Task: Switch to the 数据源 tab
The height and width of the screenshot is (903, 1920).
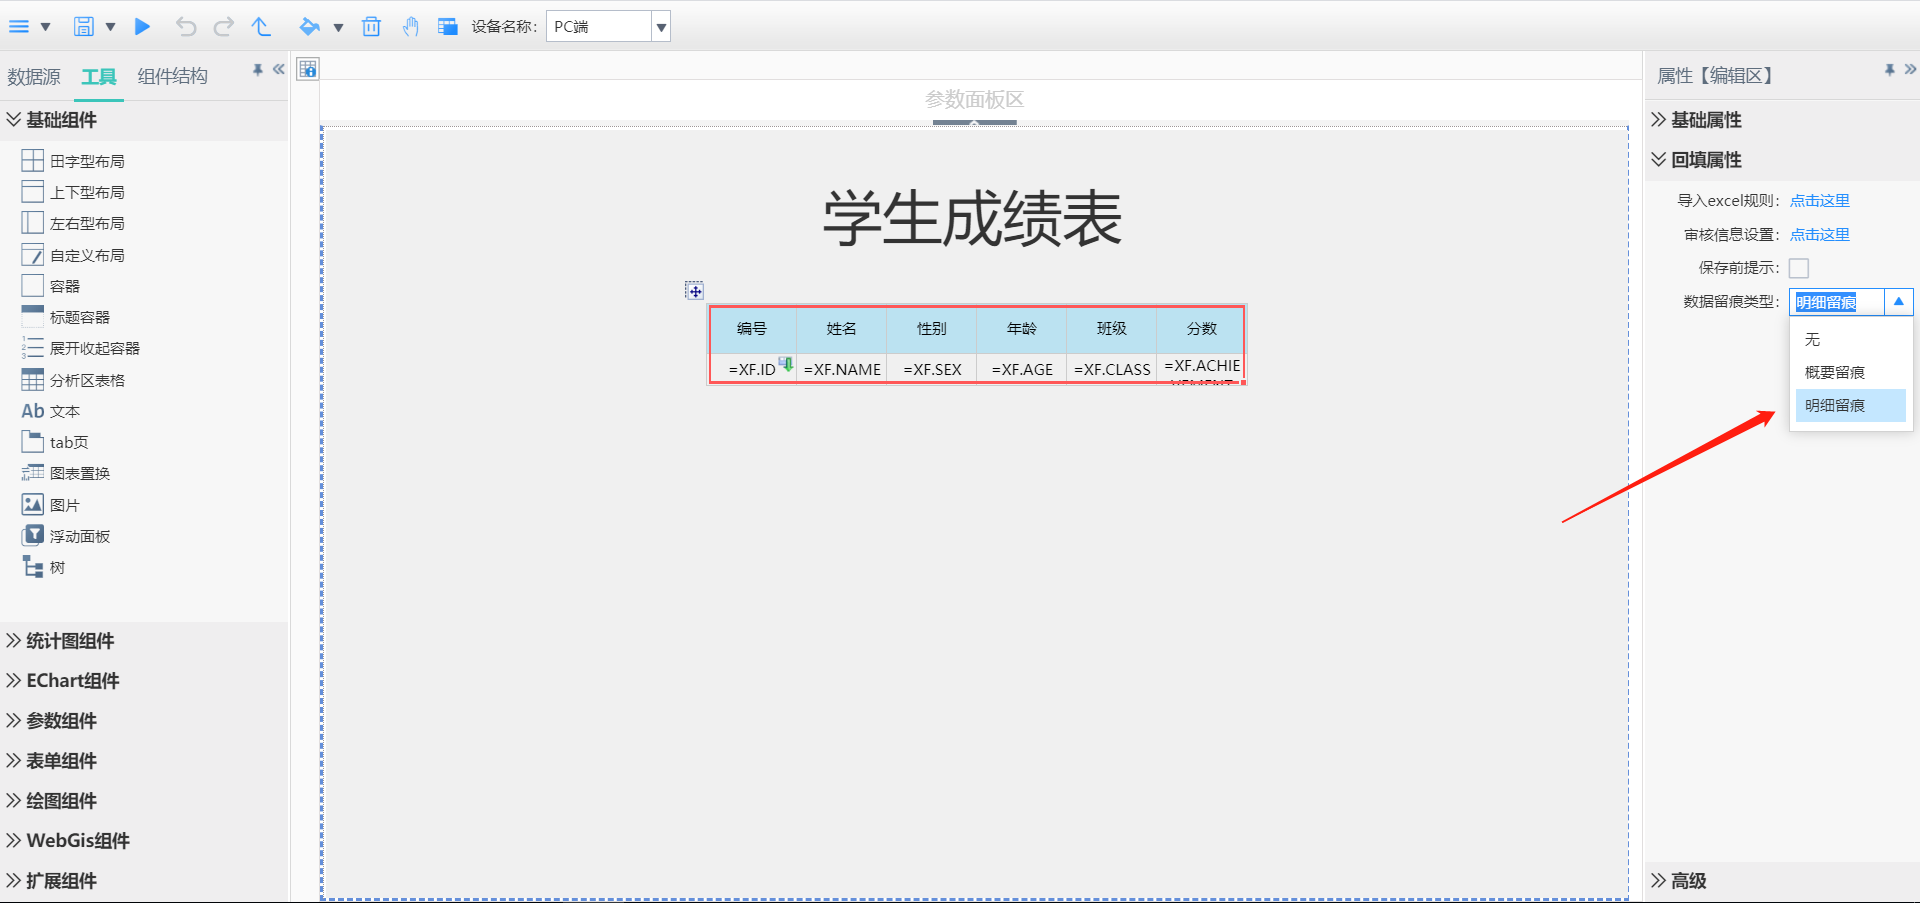Action: coord(34,77)
